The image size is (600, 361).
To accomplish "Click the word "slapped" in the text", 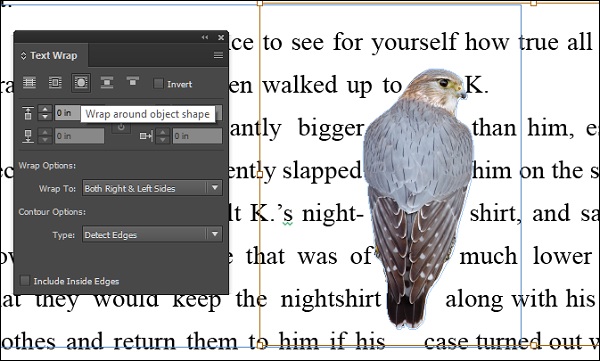I will 322,171.
